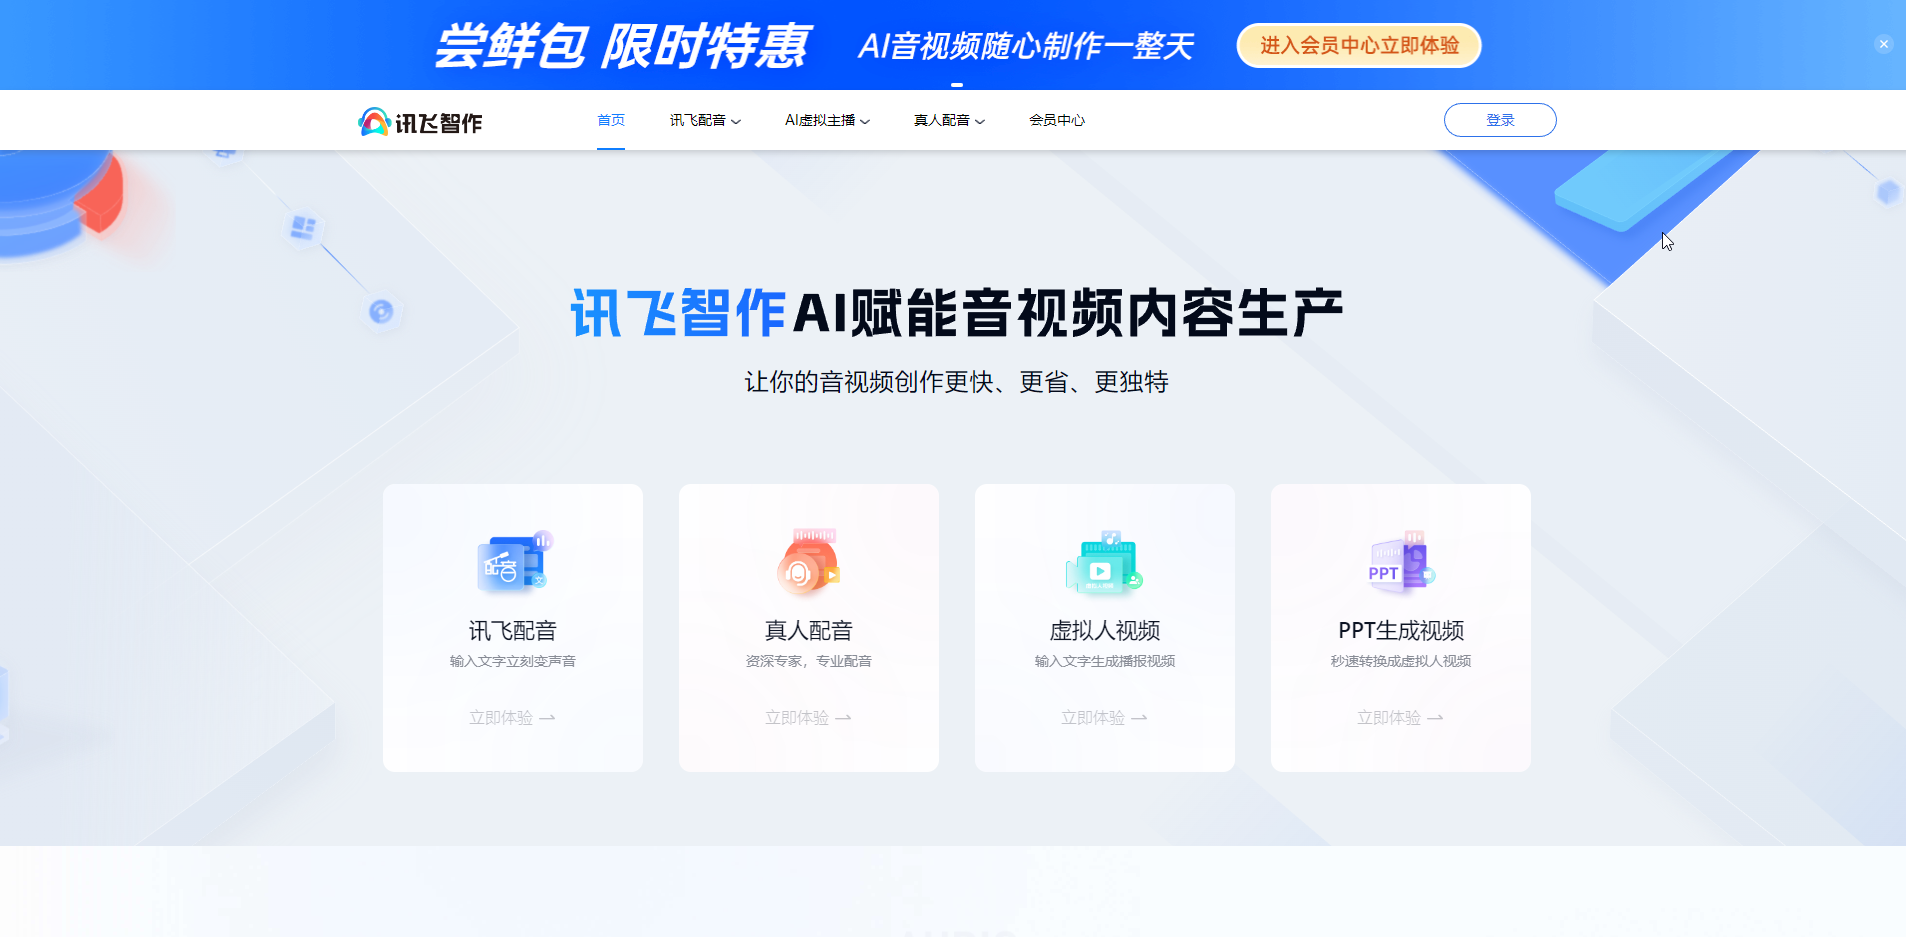Open the 真人配音 microphone card icon
The height and width of the screenshot is (937, 1906).
[x=809, y=562]
